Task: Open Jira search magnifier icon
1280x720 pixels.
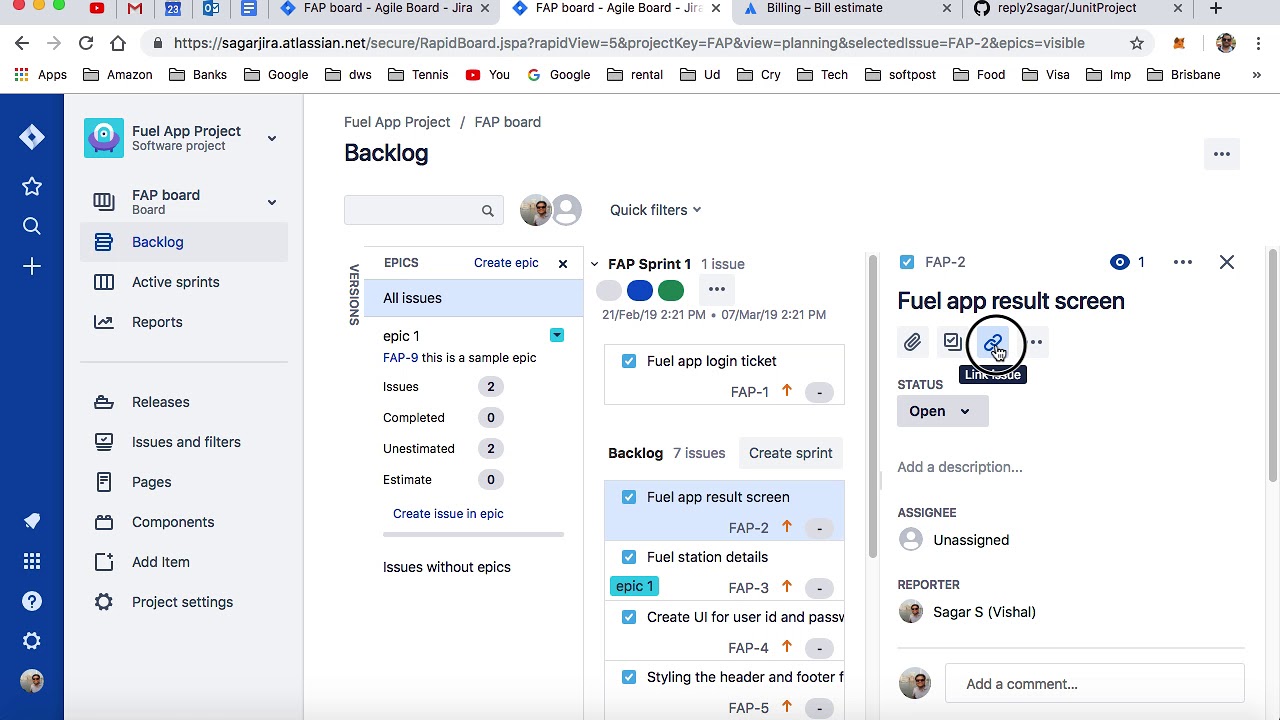Action: (x=32, y=226)
